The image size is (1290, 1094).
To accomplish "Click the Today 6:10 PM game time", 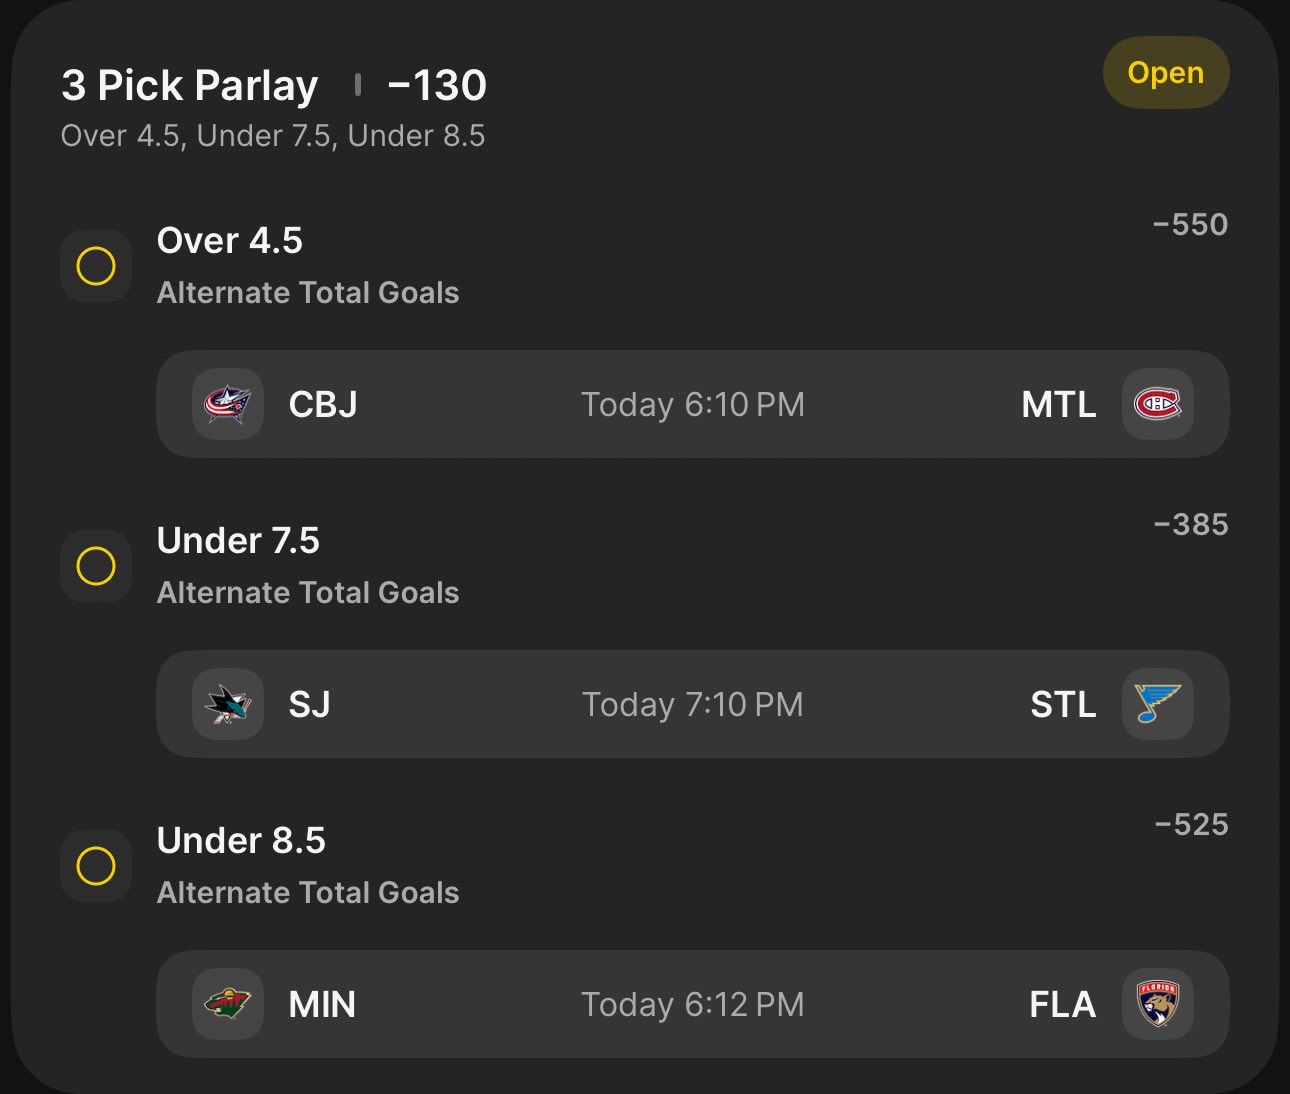I will (x=693, y=404).
